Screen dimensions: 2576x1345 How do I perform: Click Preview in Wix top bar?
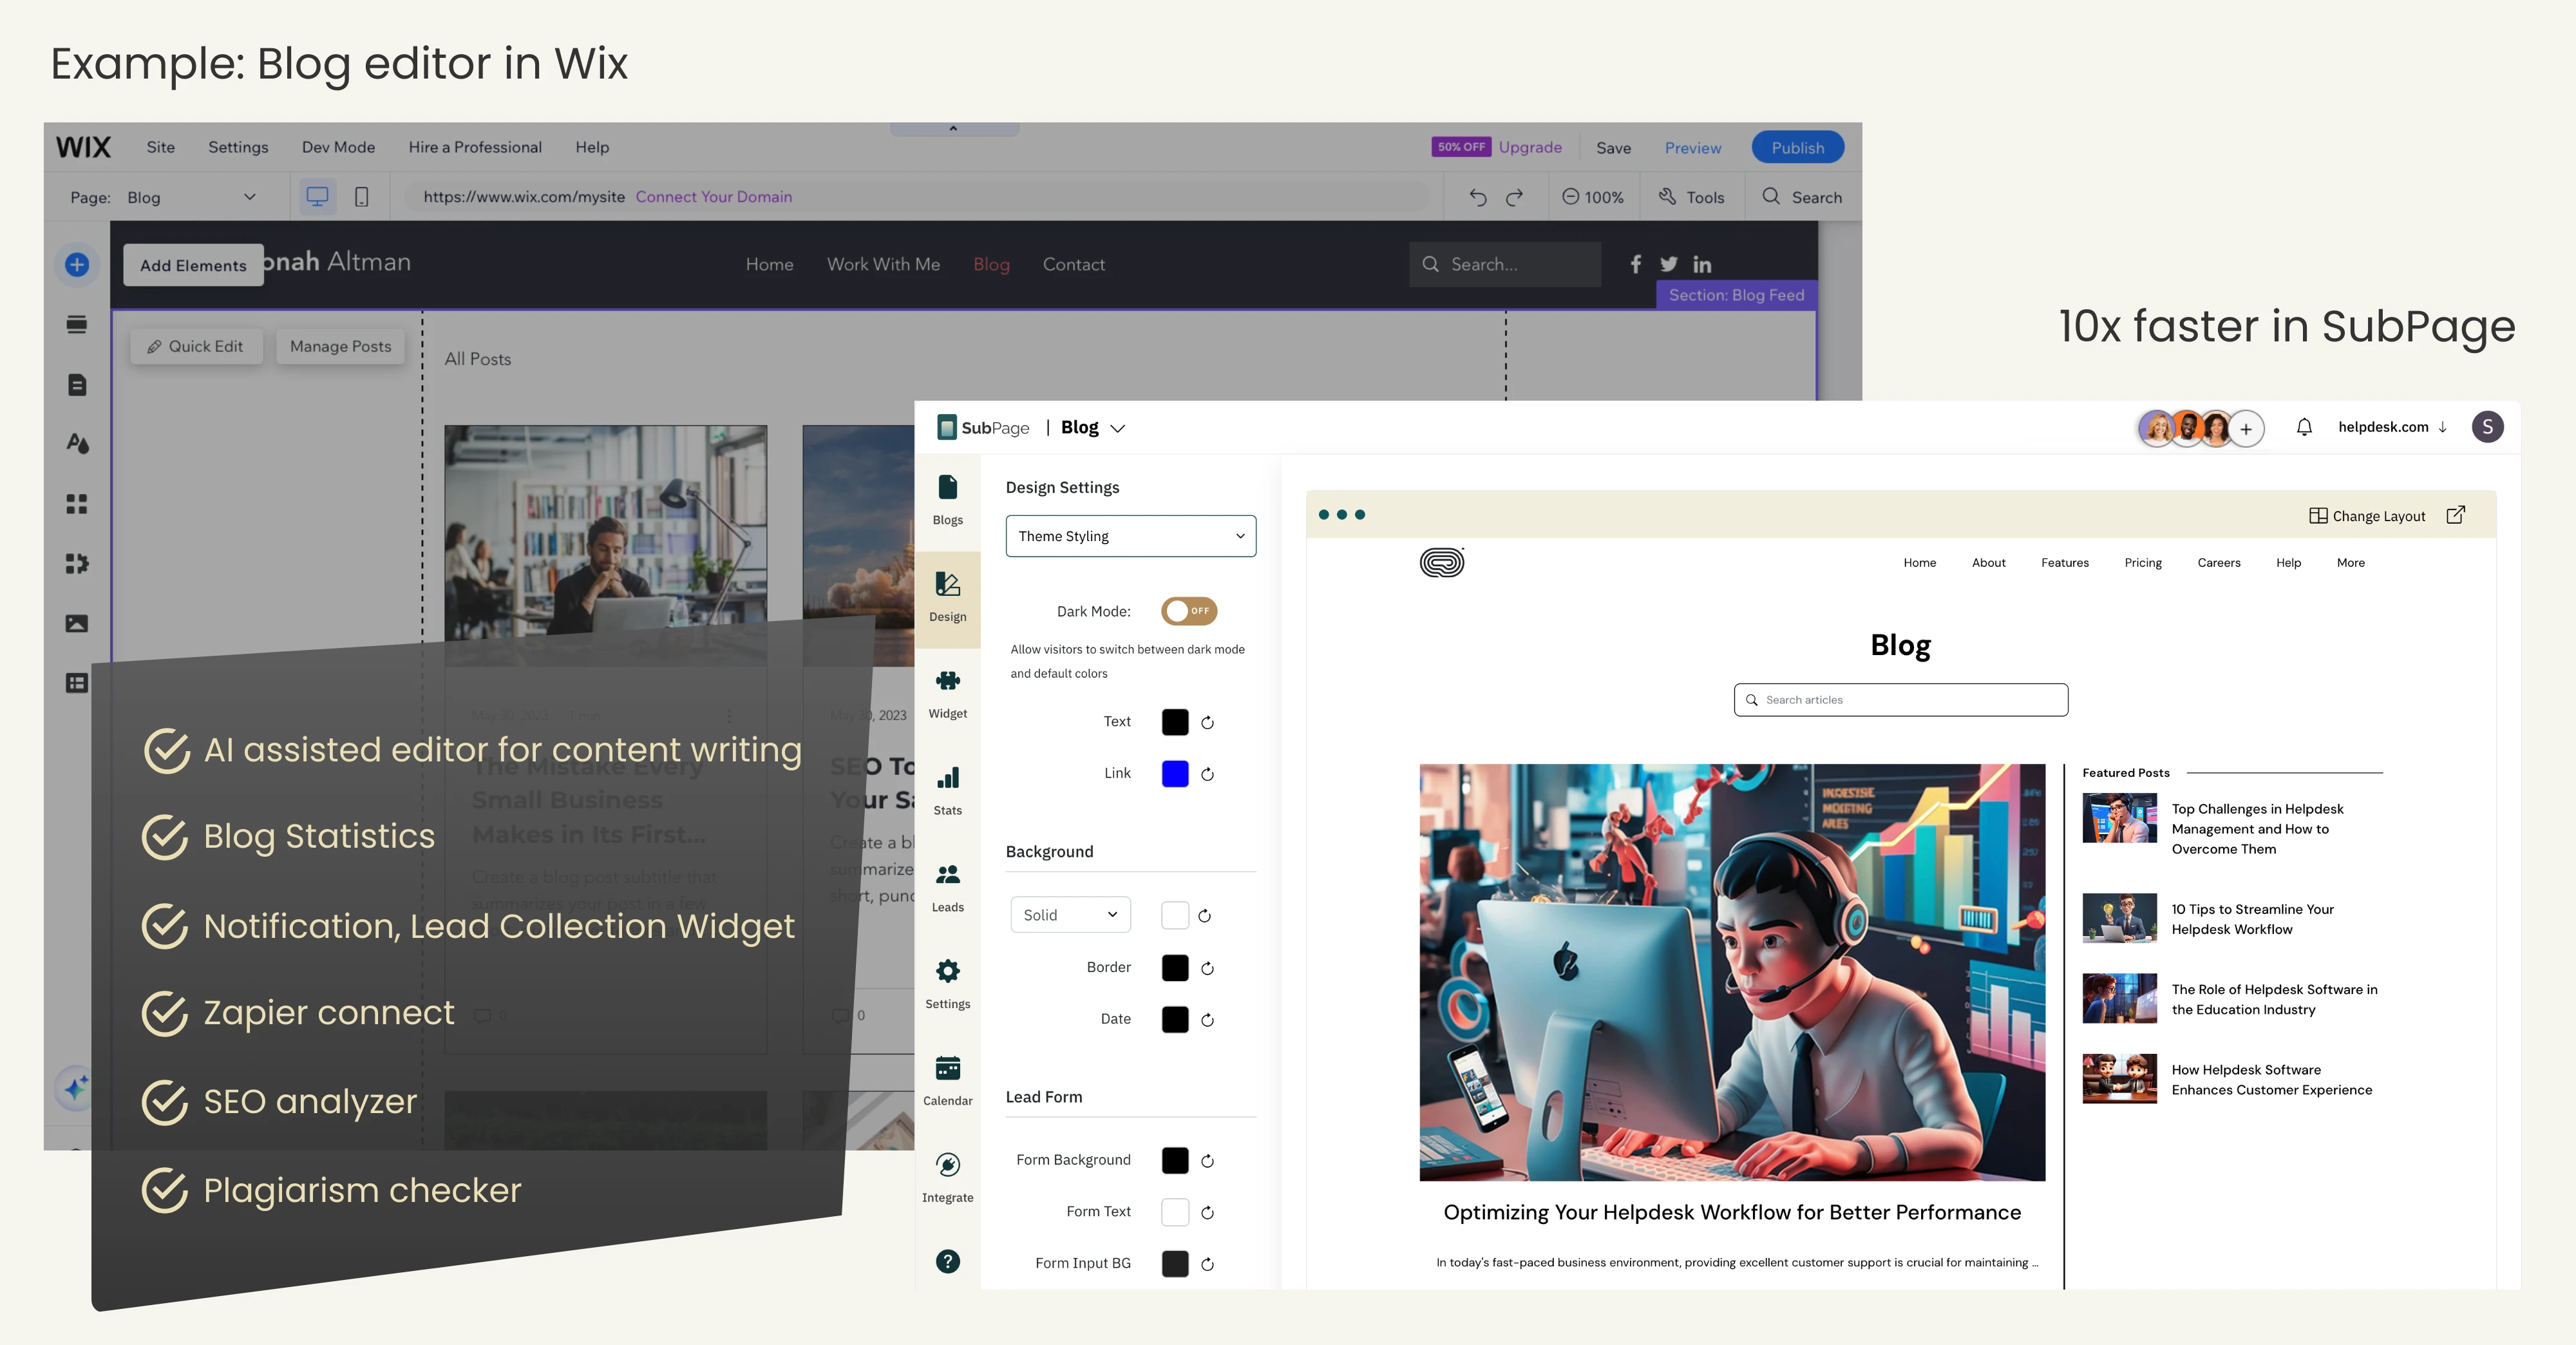[x=1692, y=148]
